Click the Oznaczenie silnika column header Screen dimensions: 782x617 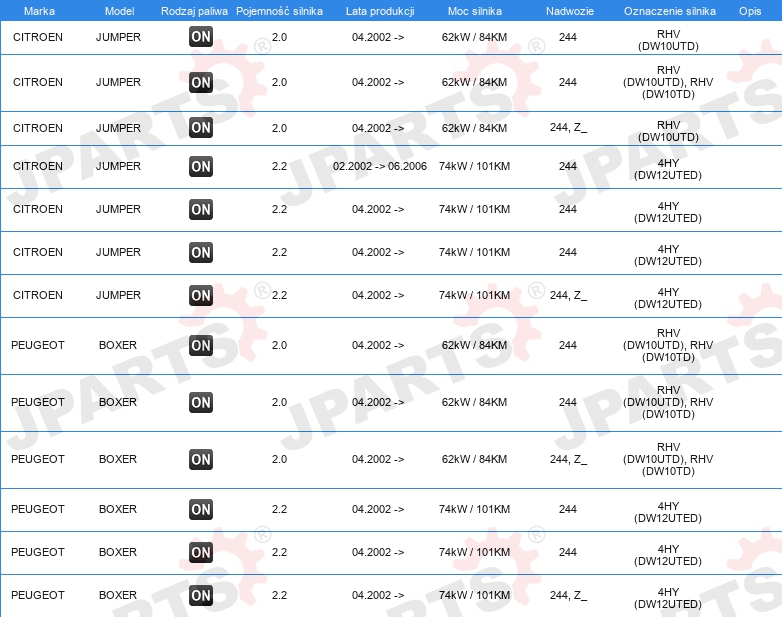pyautogui.click(x=670, y=11)
